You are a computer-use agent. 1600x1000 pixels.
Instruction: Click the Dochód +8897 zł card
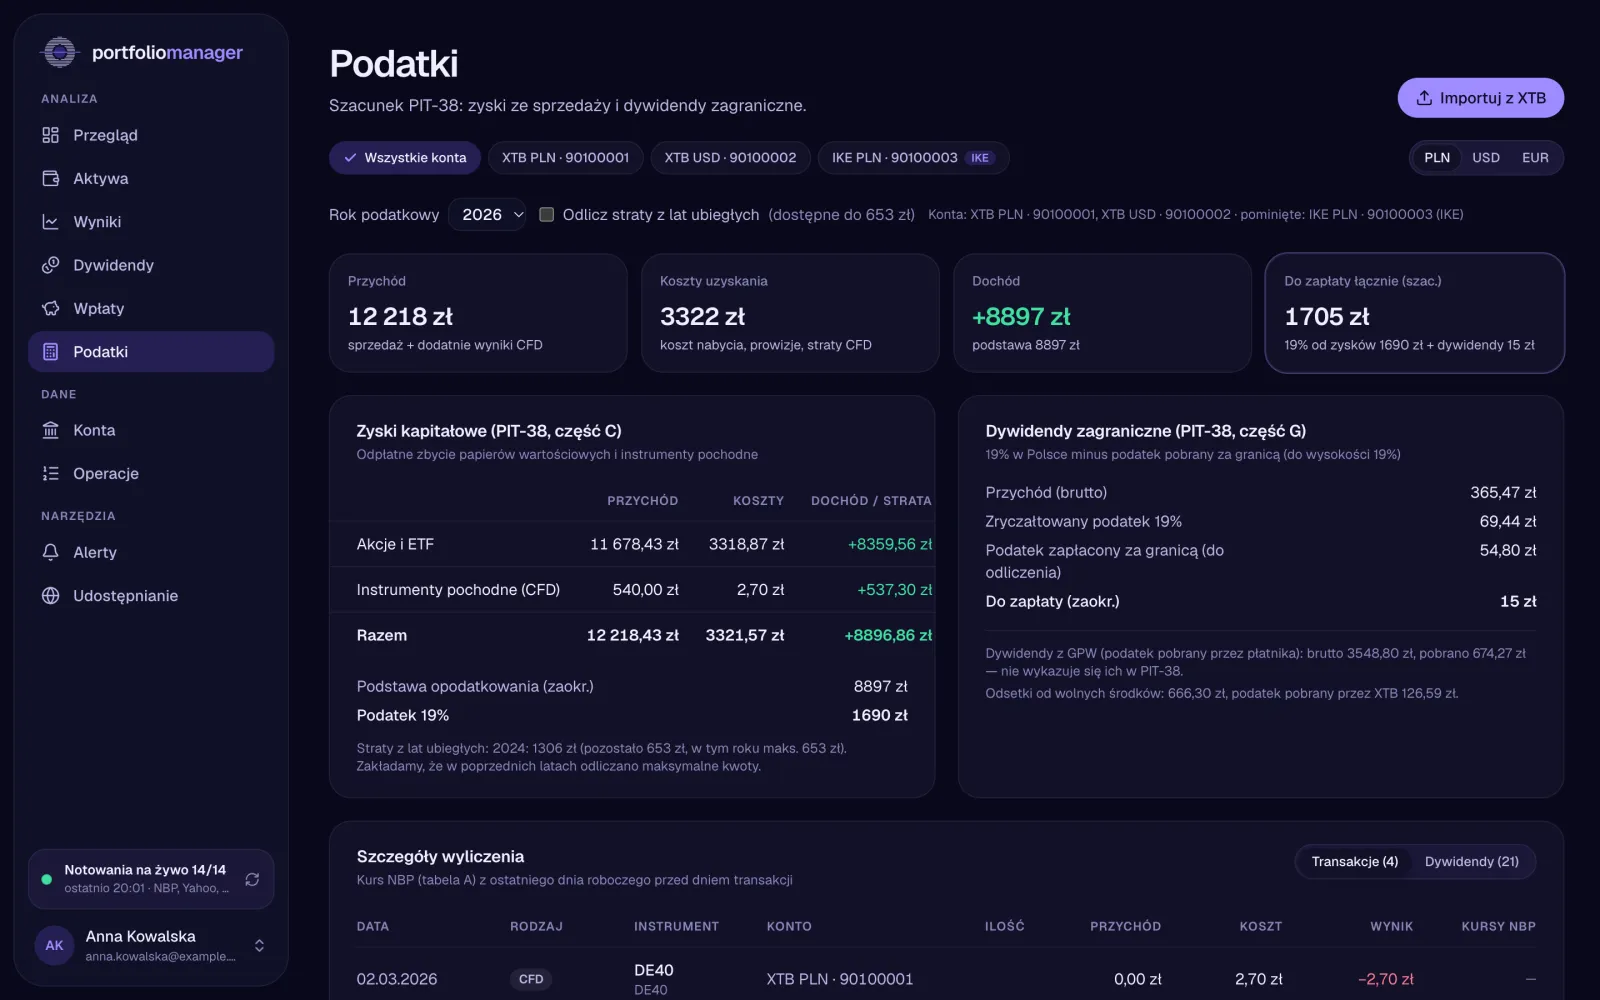tap(1102, 313)
